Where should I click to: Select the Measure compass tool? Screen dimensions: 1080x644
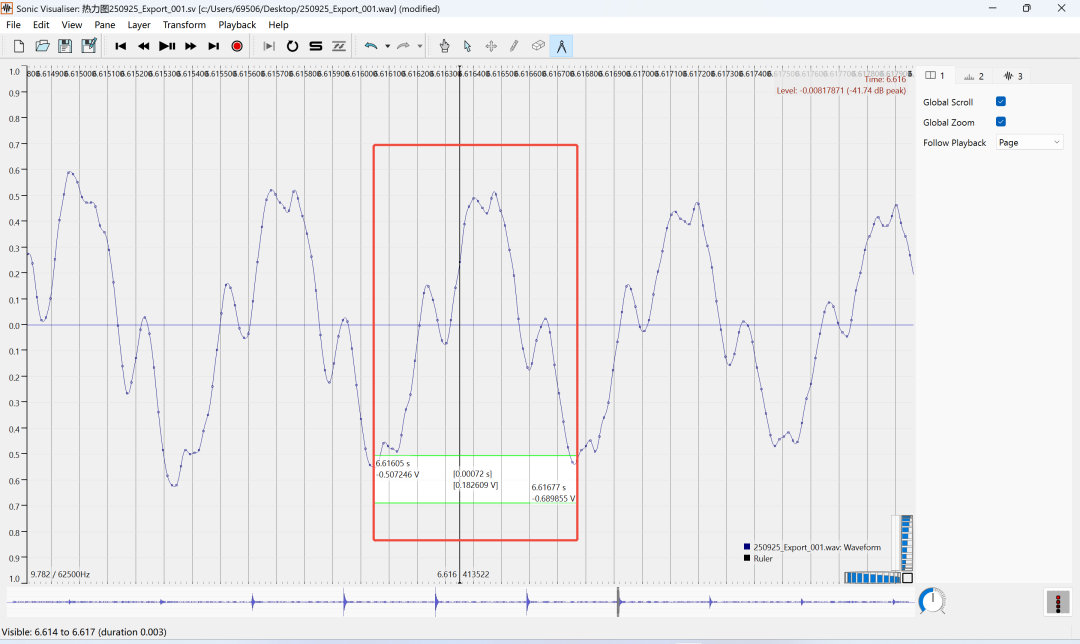click(561, 46)
